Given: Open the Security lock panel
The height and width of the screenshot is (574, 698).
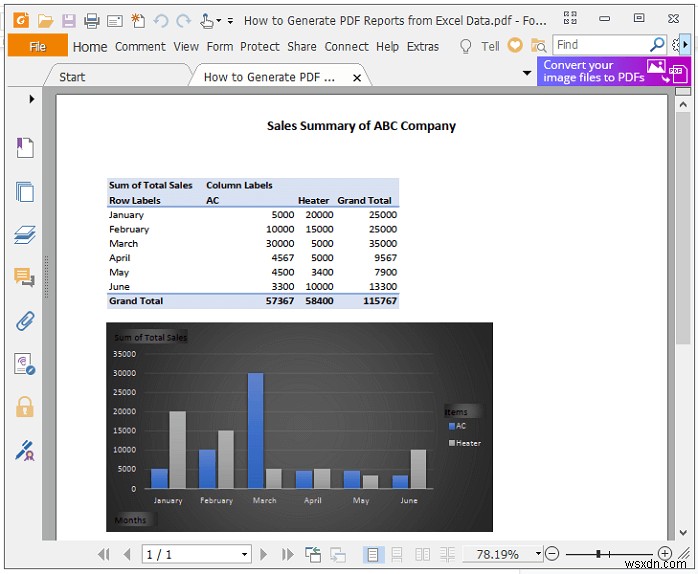Looking at the screenshot, I should point(24,407).
